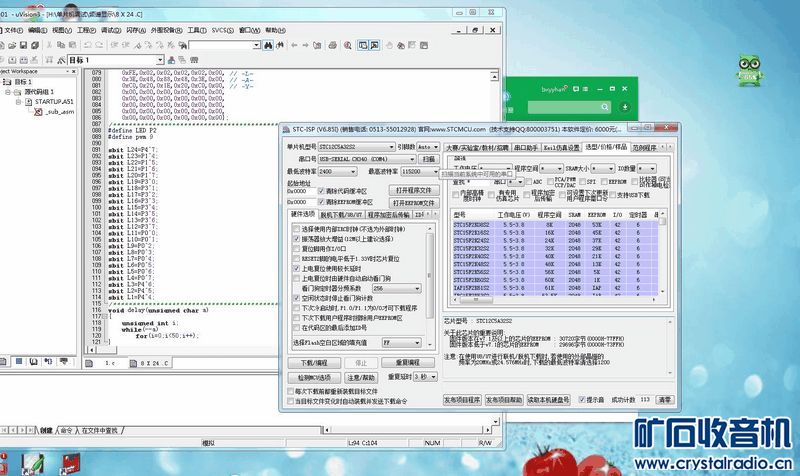
Task: Click chip table horizontal scrollbar thumb
Action: [474, 300]
